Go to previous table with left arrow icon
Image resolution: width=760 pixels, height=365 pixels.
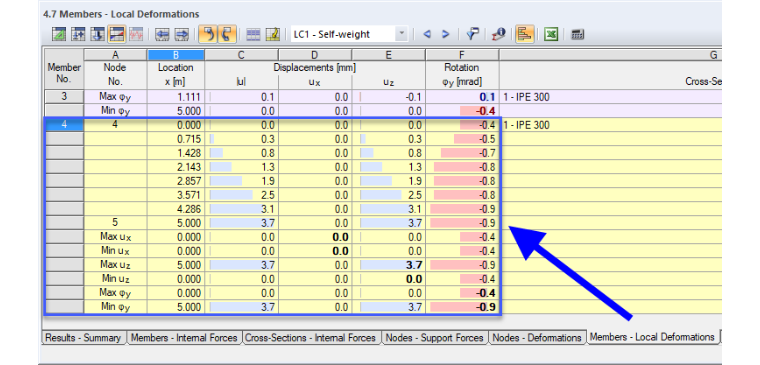162,34
